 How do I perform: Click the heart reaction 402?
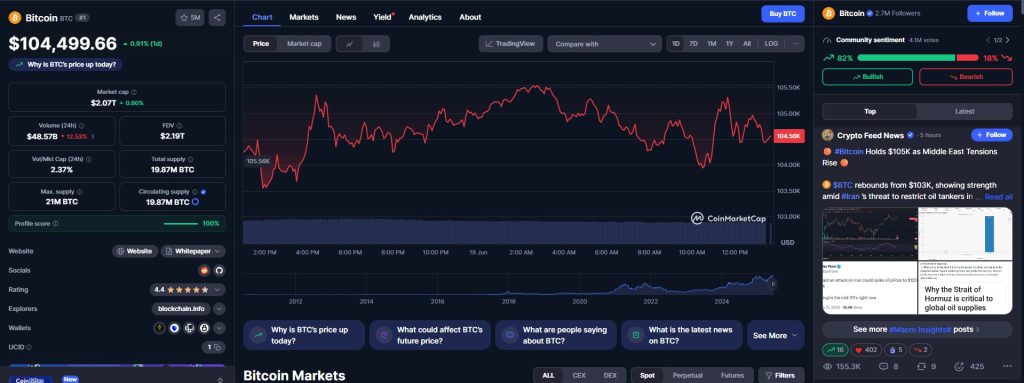click(867, 350)
